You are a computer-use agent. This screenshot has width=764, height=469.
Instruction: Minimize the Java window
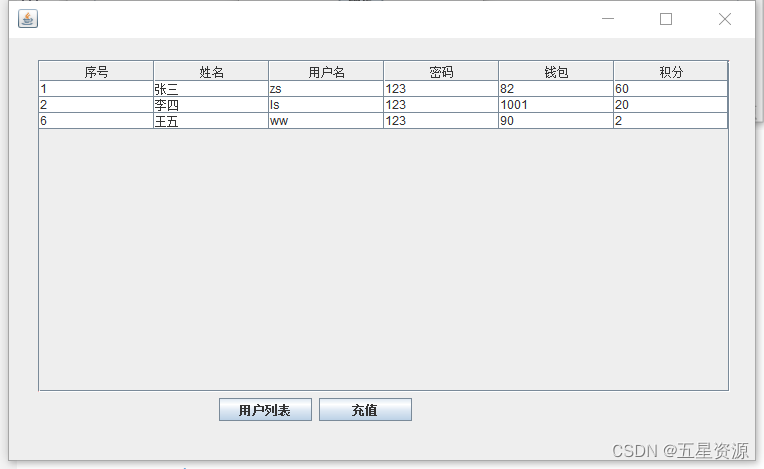tap(608, 19)
